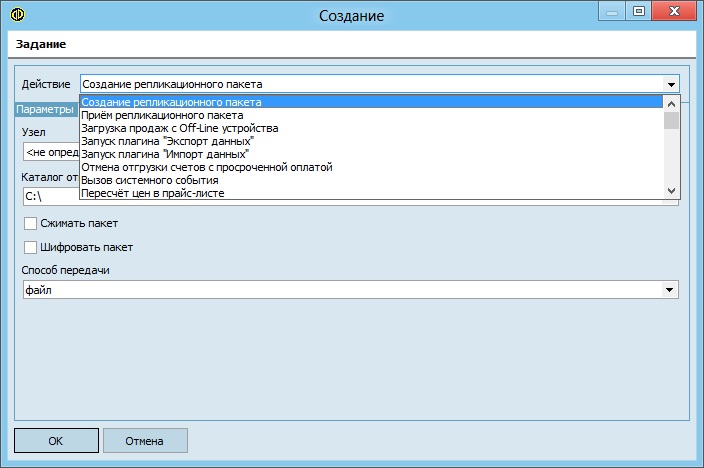
Task: Enable the Шифровать пакет checkbox
Action: [30, 247]
